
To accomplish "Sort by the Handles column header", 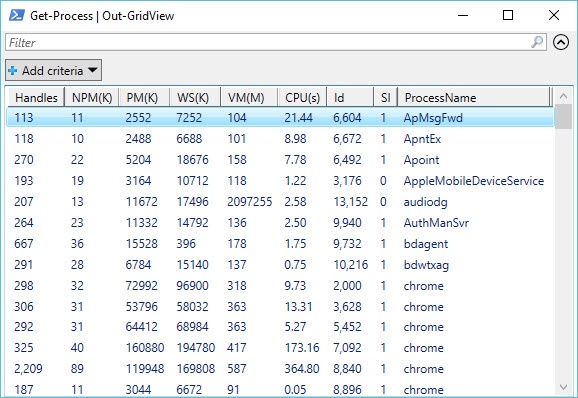I will click(36, 98).
